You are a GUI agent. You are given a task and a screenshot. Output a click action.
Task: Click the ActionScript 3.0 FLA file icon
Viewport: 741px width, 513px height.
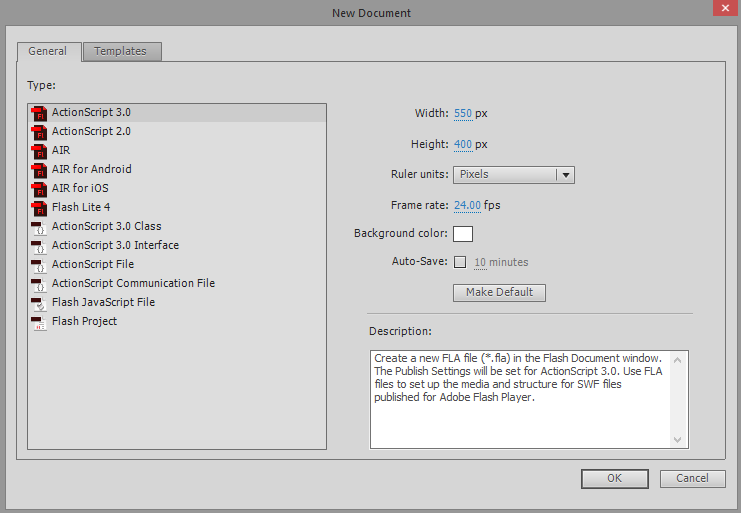39,113
